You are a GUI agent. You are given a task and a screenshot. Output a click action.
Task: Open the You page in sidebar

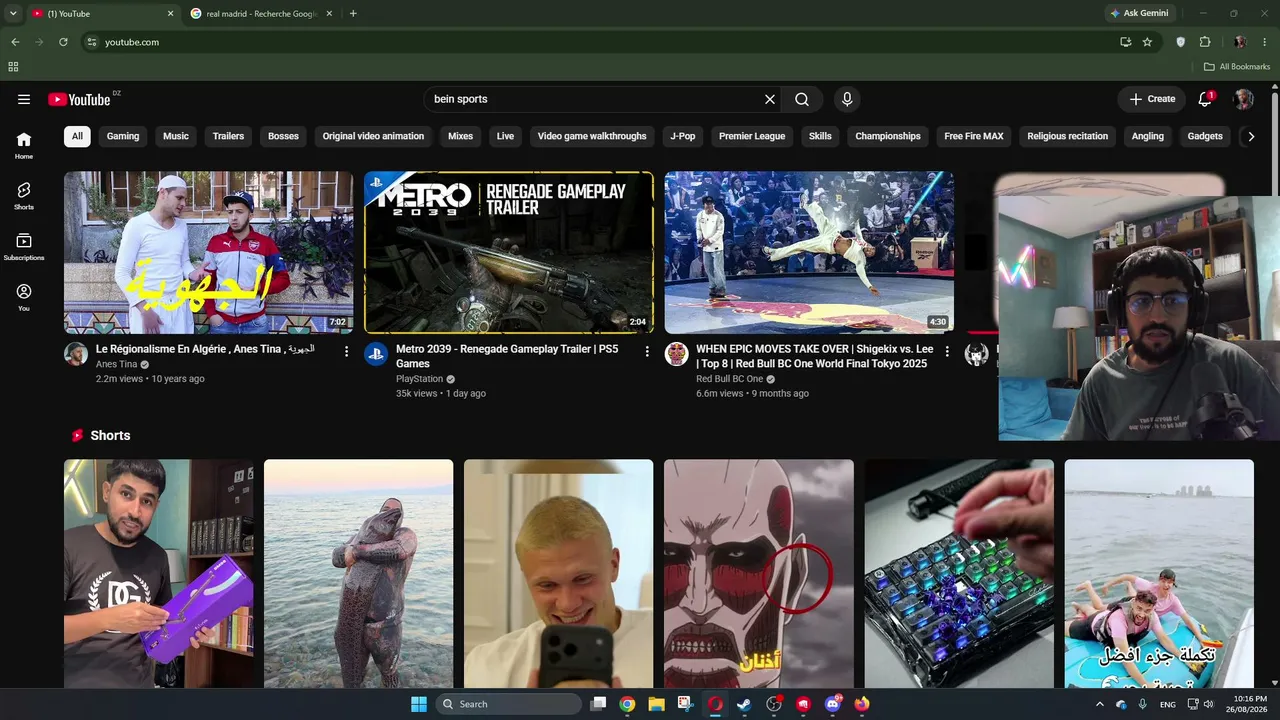[24, 297]
